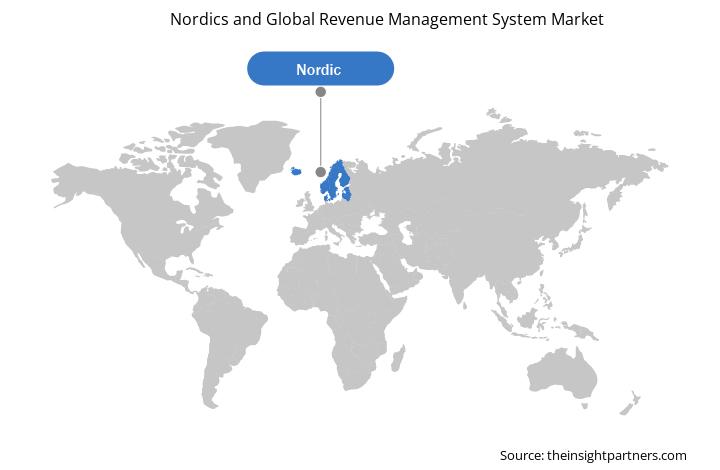Click the gray marker dot beside Scandinavia
Viewport: 720px width, 470px height.
point(321,172)
